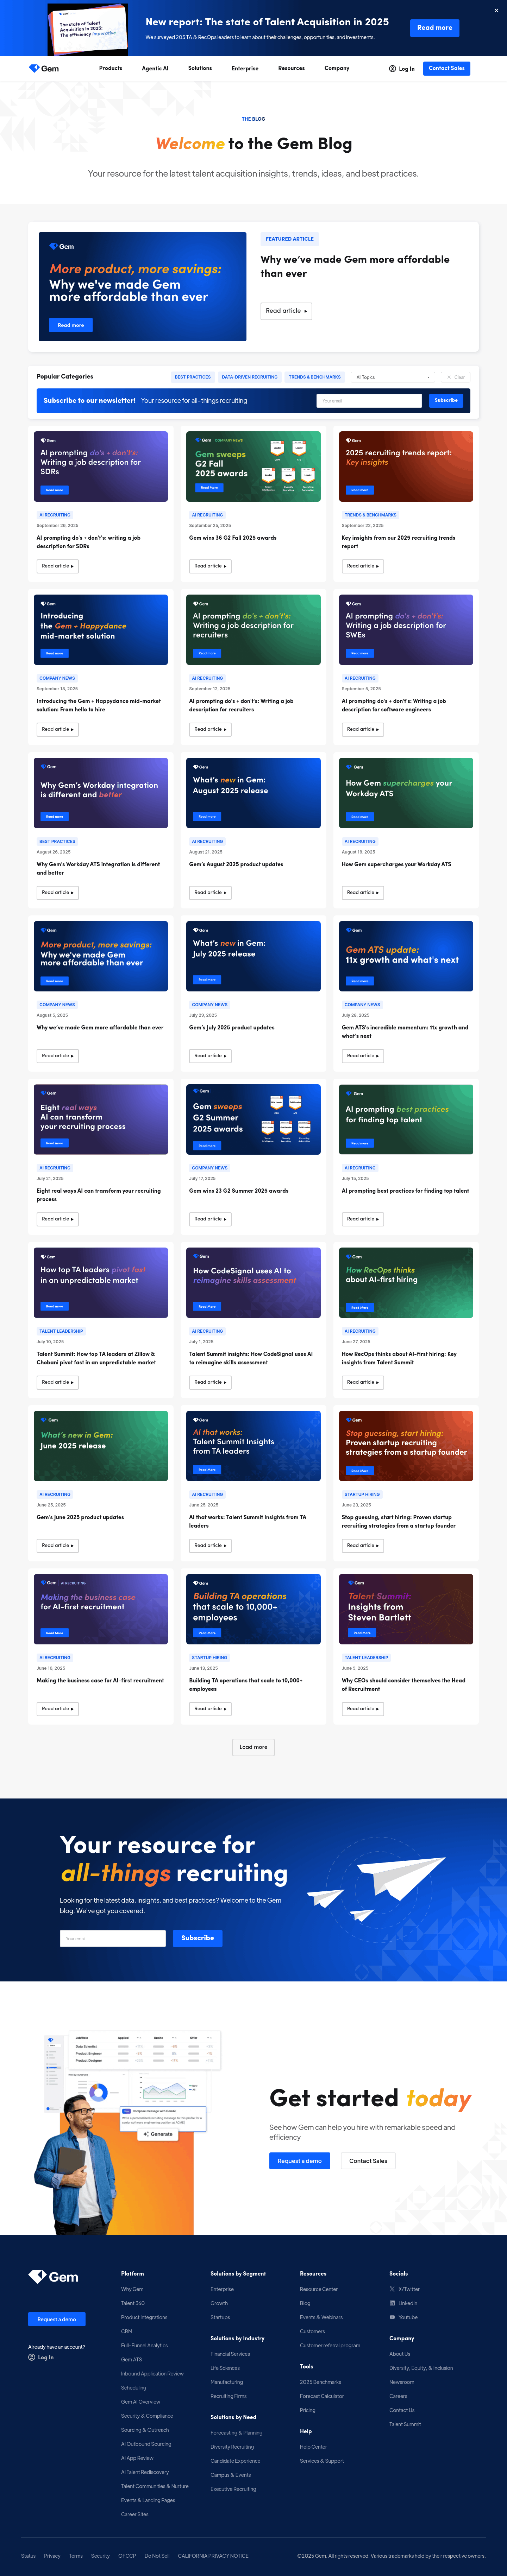Screen dimensions: 507x2576
Task: Filter by Trends & Benchmarks category
Action: tap(314, 377)
